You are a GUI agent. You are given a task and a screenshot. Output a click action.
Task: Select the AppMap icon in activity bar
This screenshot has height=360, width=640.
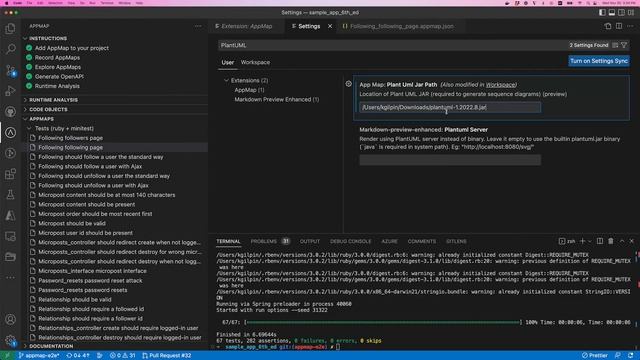coord(10,133)
